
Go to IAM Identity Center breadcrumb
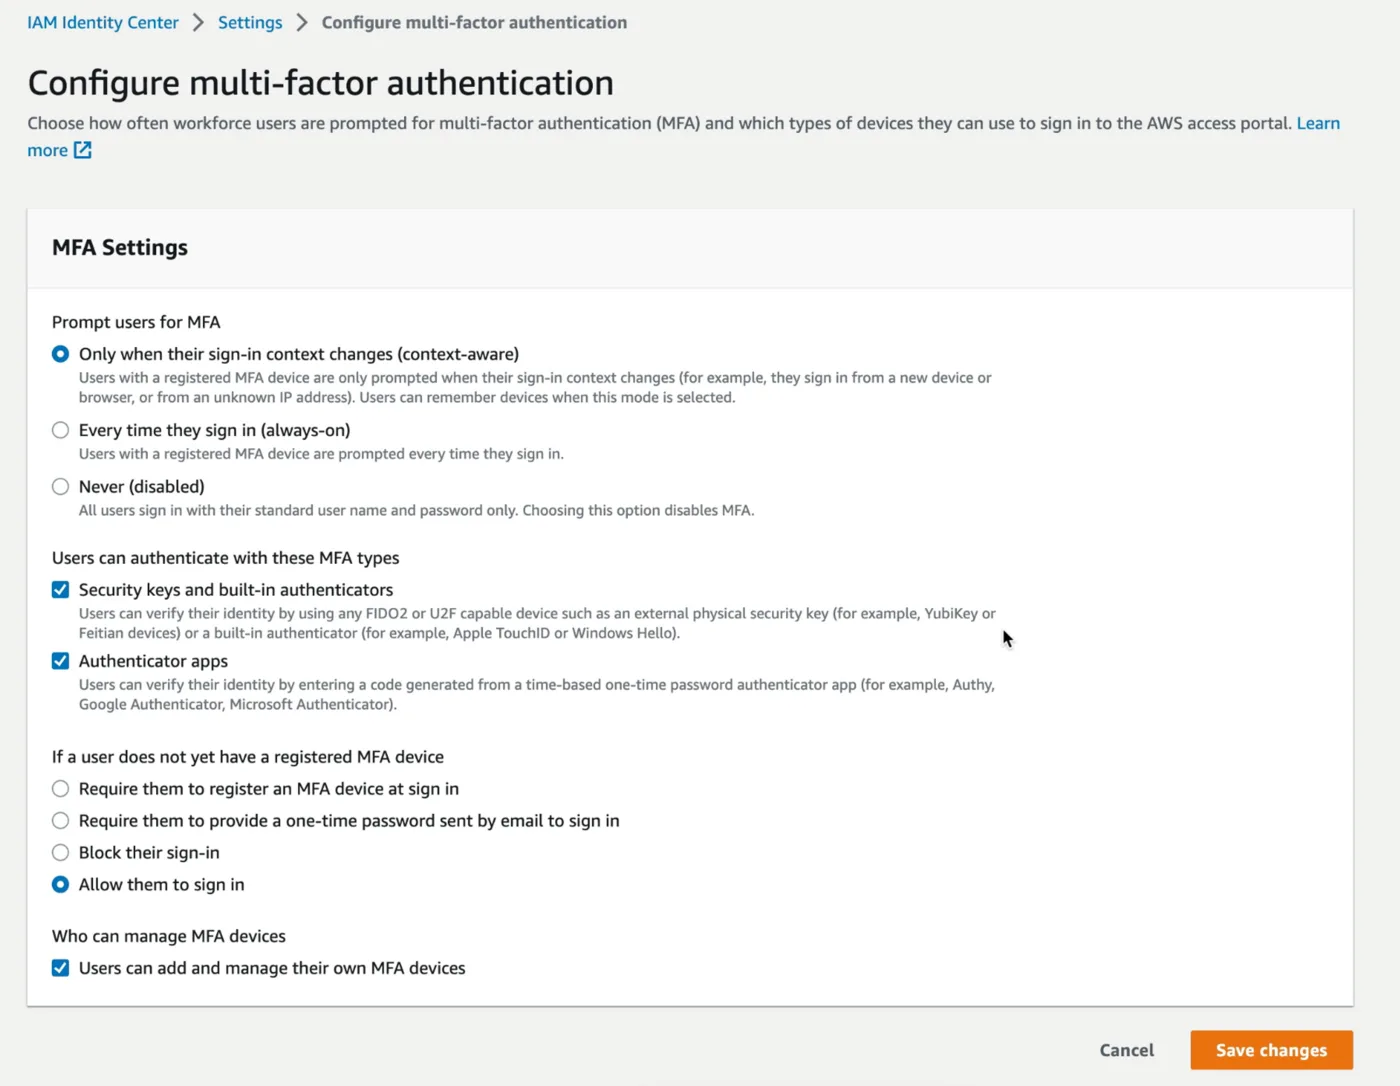103,22
